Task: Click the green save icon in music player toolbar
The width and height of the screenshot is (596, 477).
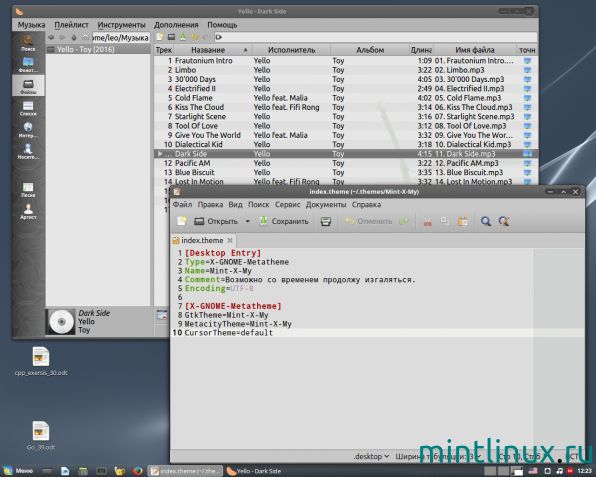Action: point(183,37)
